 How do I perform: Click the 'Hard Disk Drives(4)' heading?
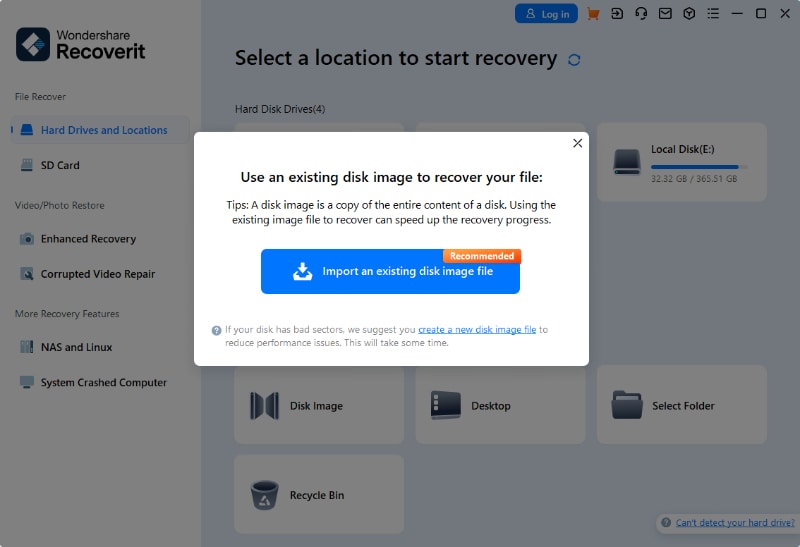(x=280, y=109)
